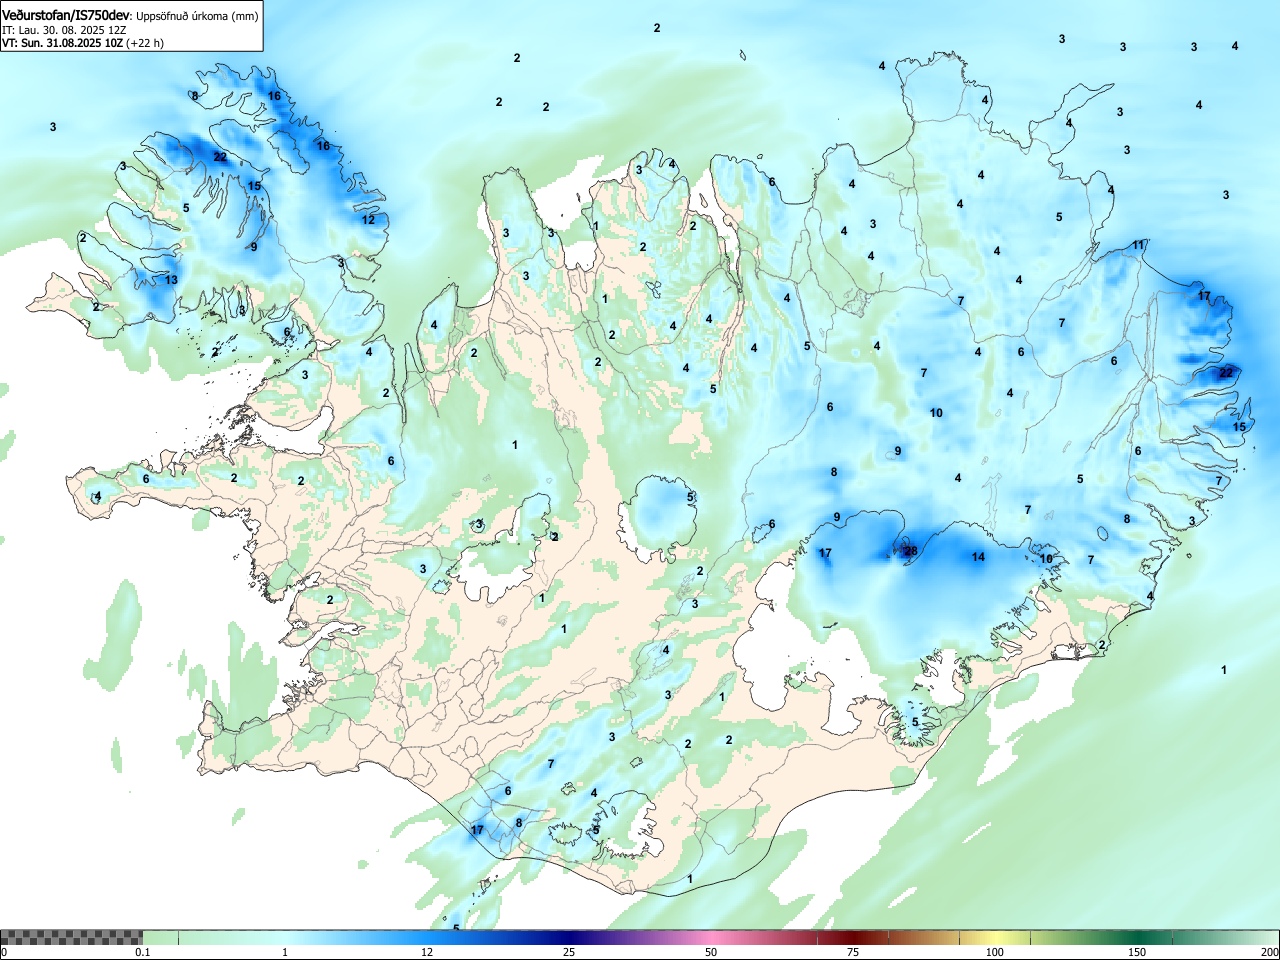Click the "25" label on the color scale
The height and width of the screenshot is (960, 1280).
click(569, 952)
